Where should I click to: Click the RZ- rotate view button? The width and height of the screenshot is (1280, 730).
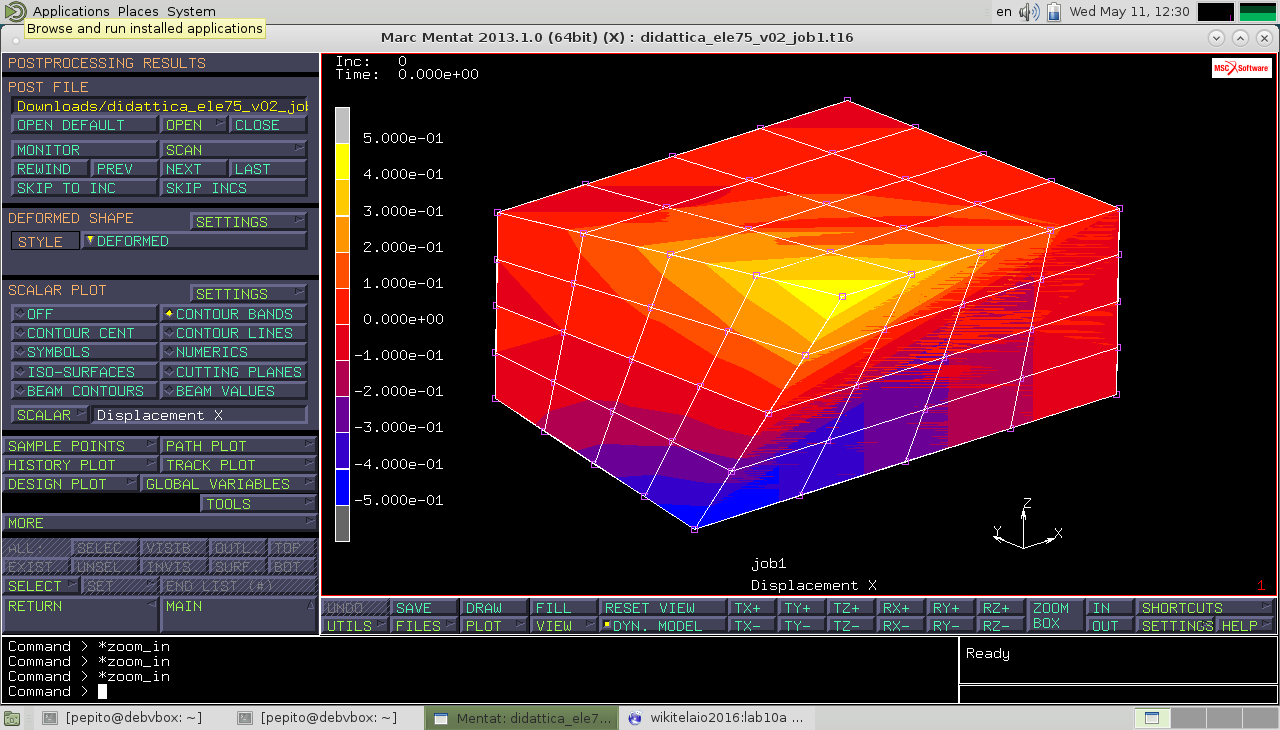pos(1000,626)
